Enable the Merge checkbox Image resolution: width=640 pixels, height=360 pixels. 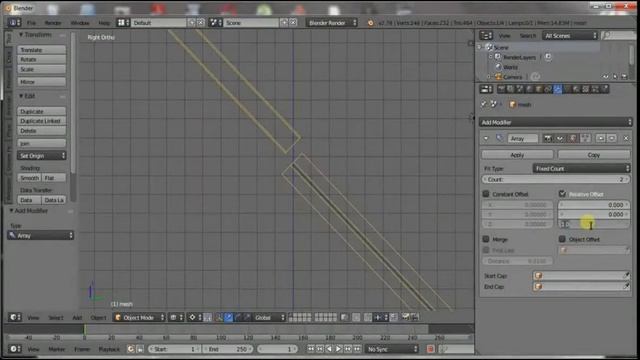[x=486, y=239]
